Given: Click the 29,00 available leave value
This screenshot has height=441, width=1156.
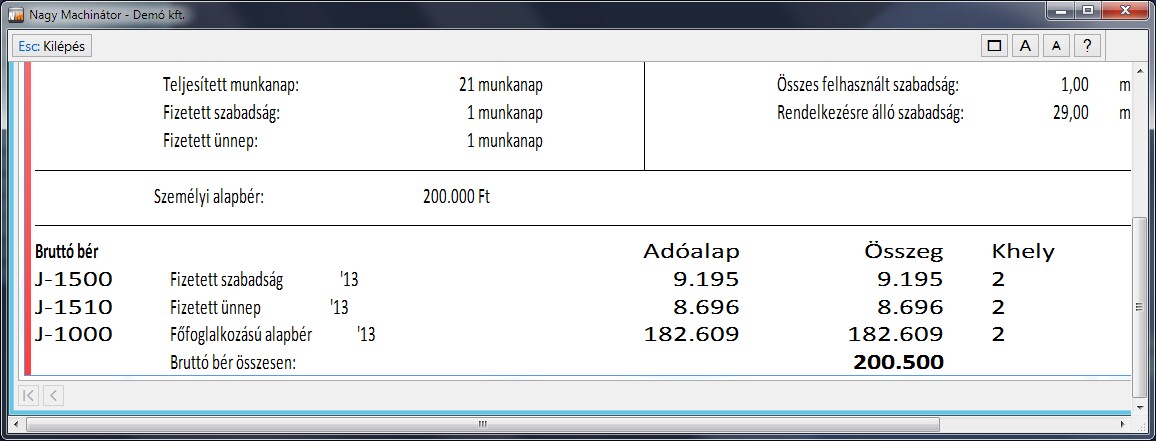Looking at the screenshot, I should pos(1071,114).
